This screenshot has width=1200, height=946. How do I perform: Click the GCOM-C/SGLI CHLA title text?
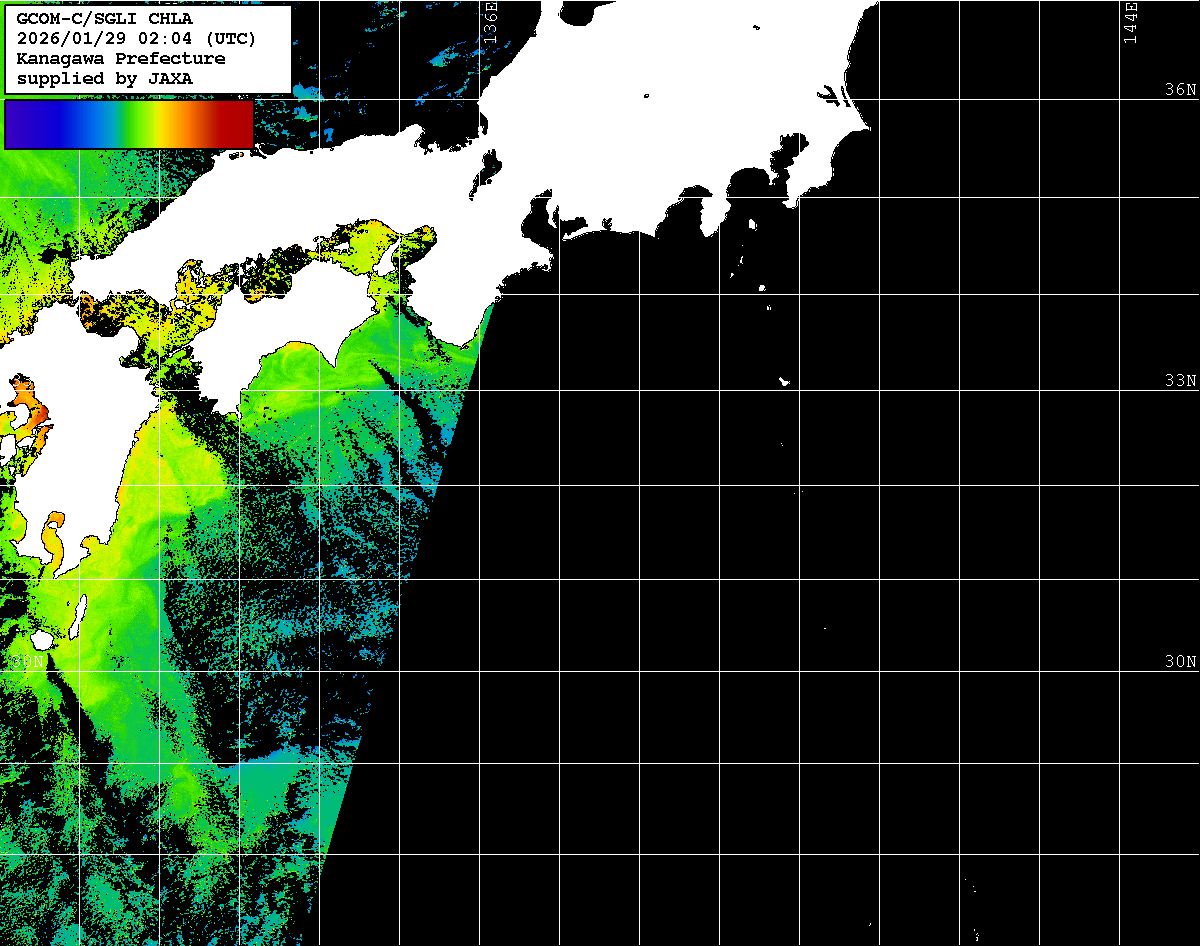[x=105, y=20]
